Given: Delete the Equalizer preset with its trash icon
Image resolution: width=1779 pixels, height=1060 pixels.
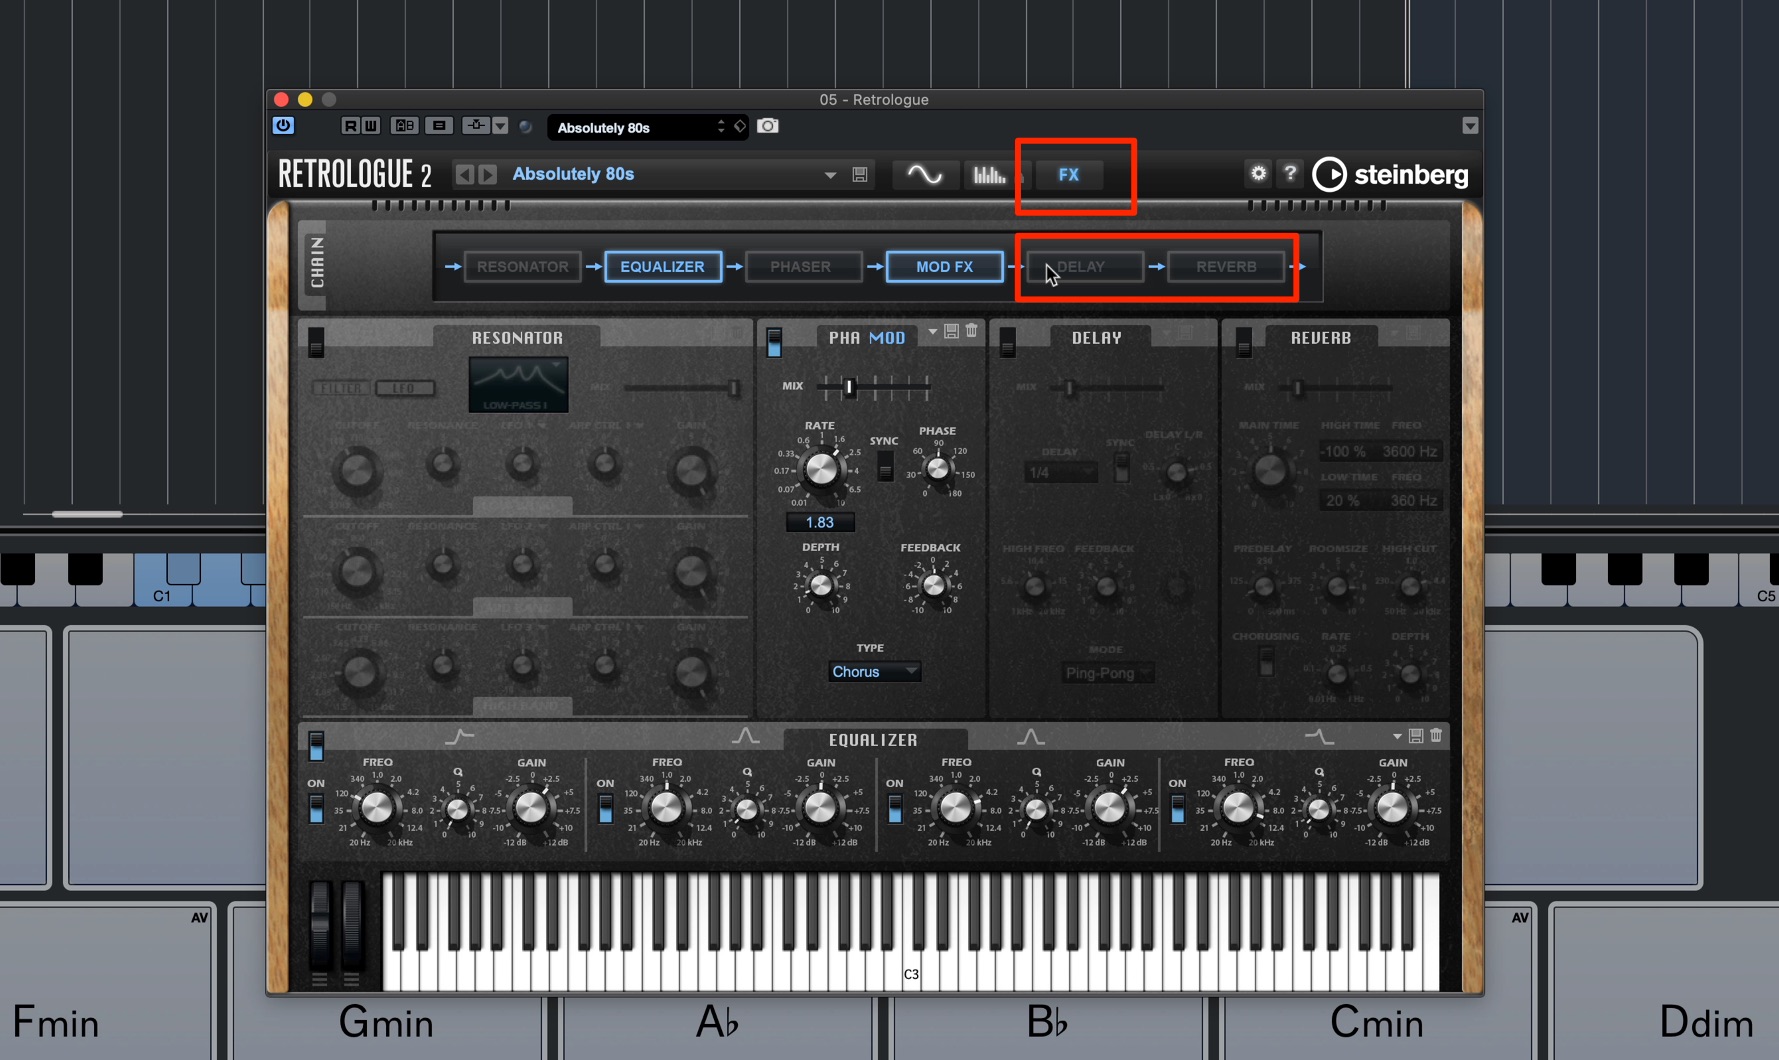Looking at the screenshot, I should click(1436, 735).
